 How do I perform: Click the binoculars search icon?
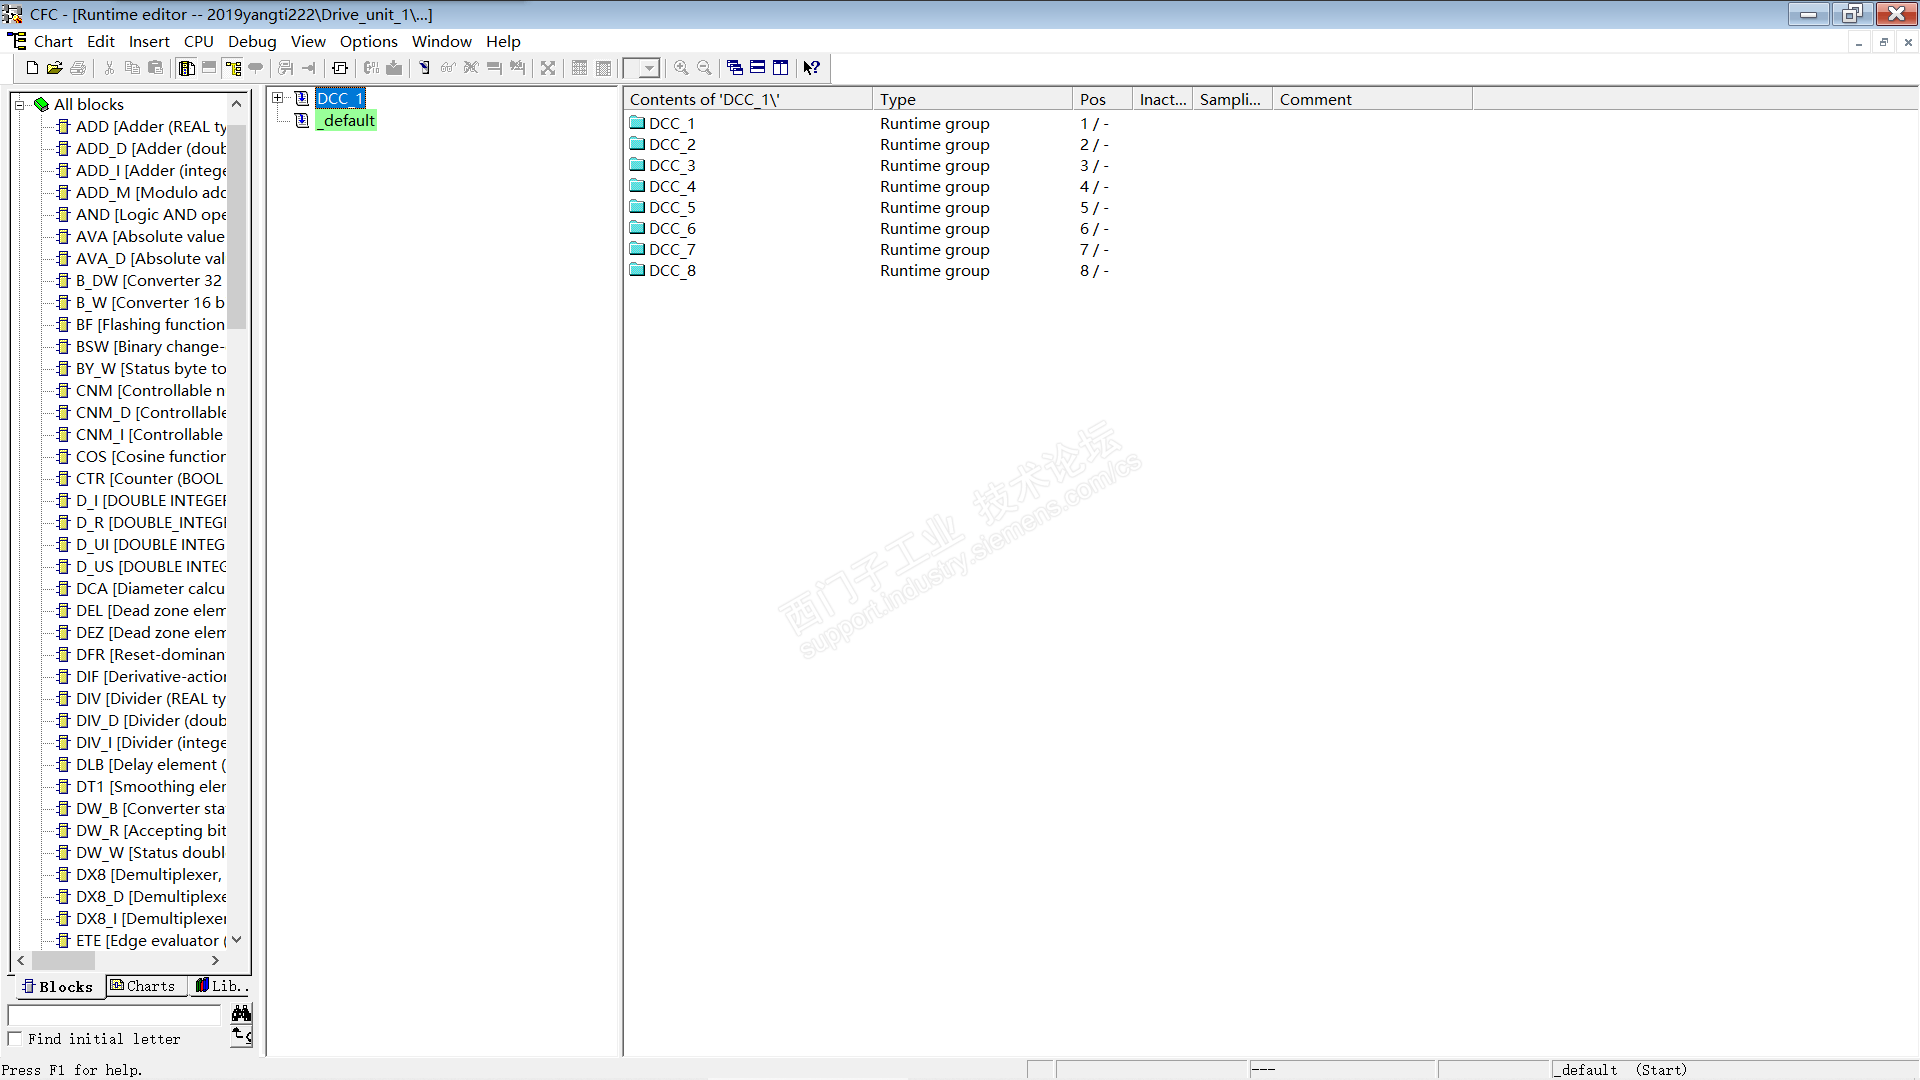coord(241,1014)
